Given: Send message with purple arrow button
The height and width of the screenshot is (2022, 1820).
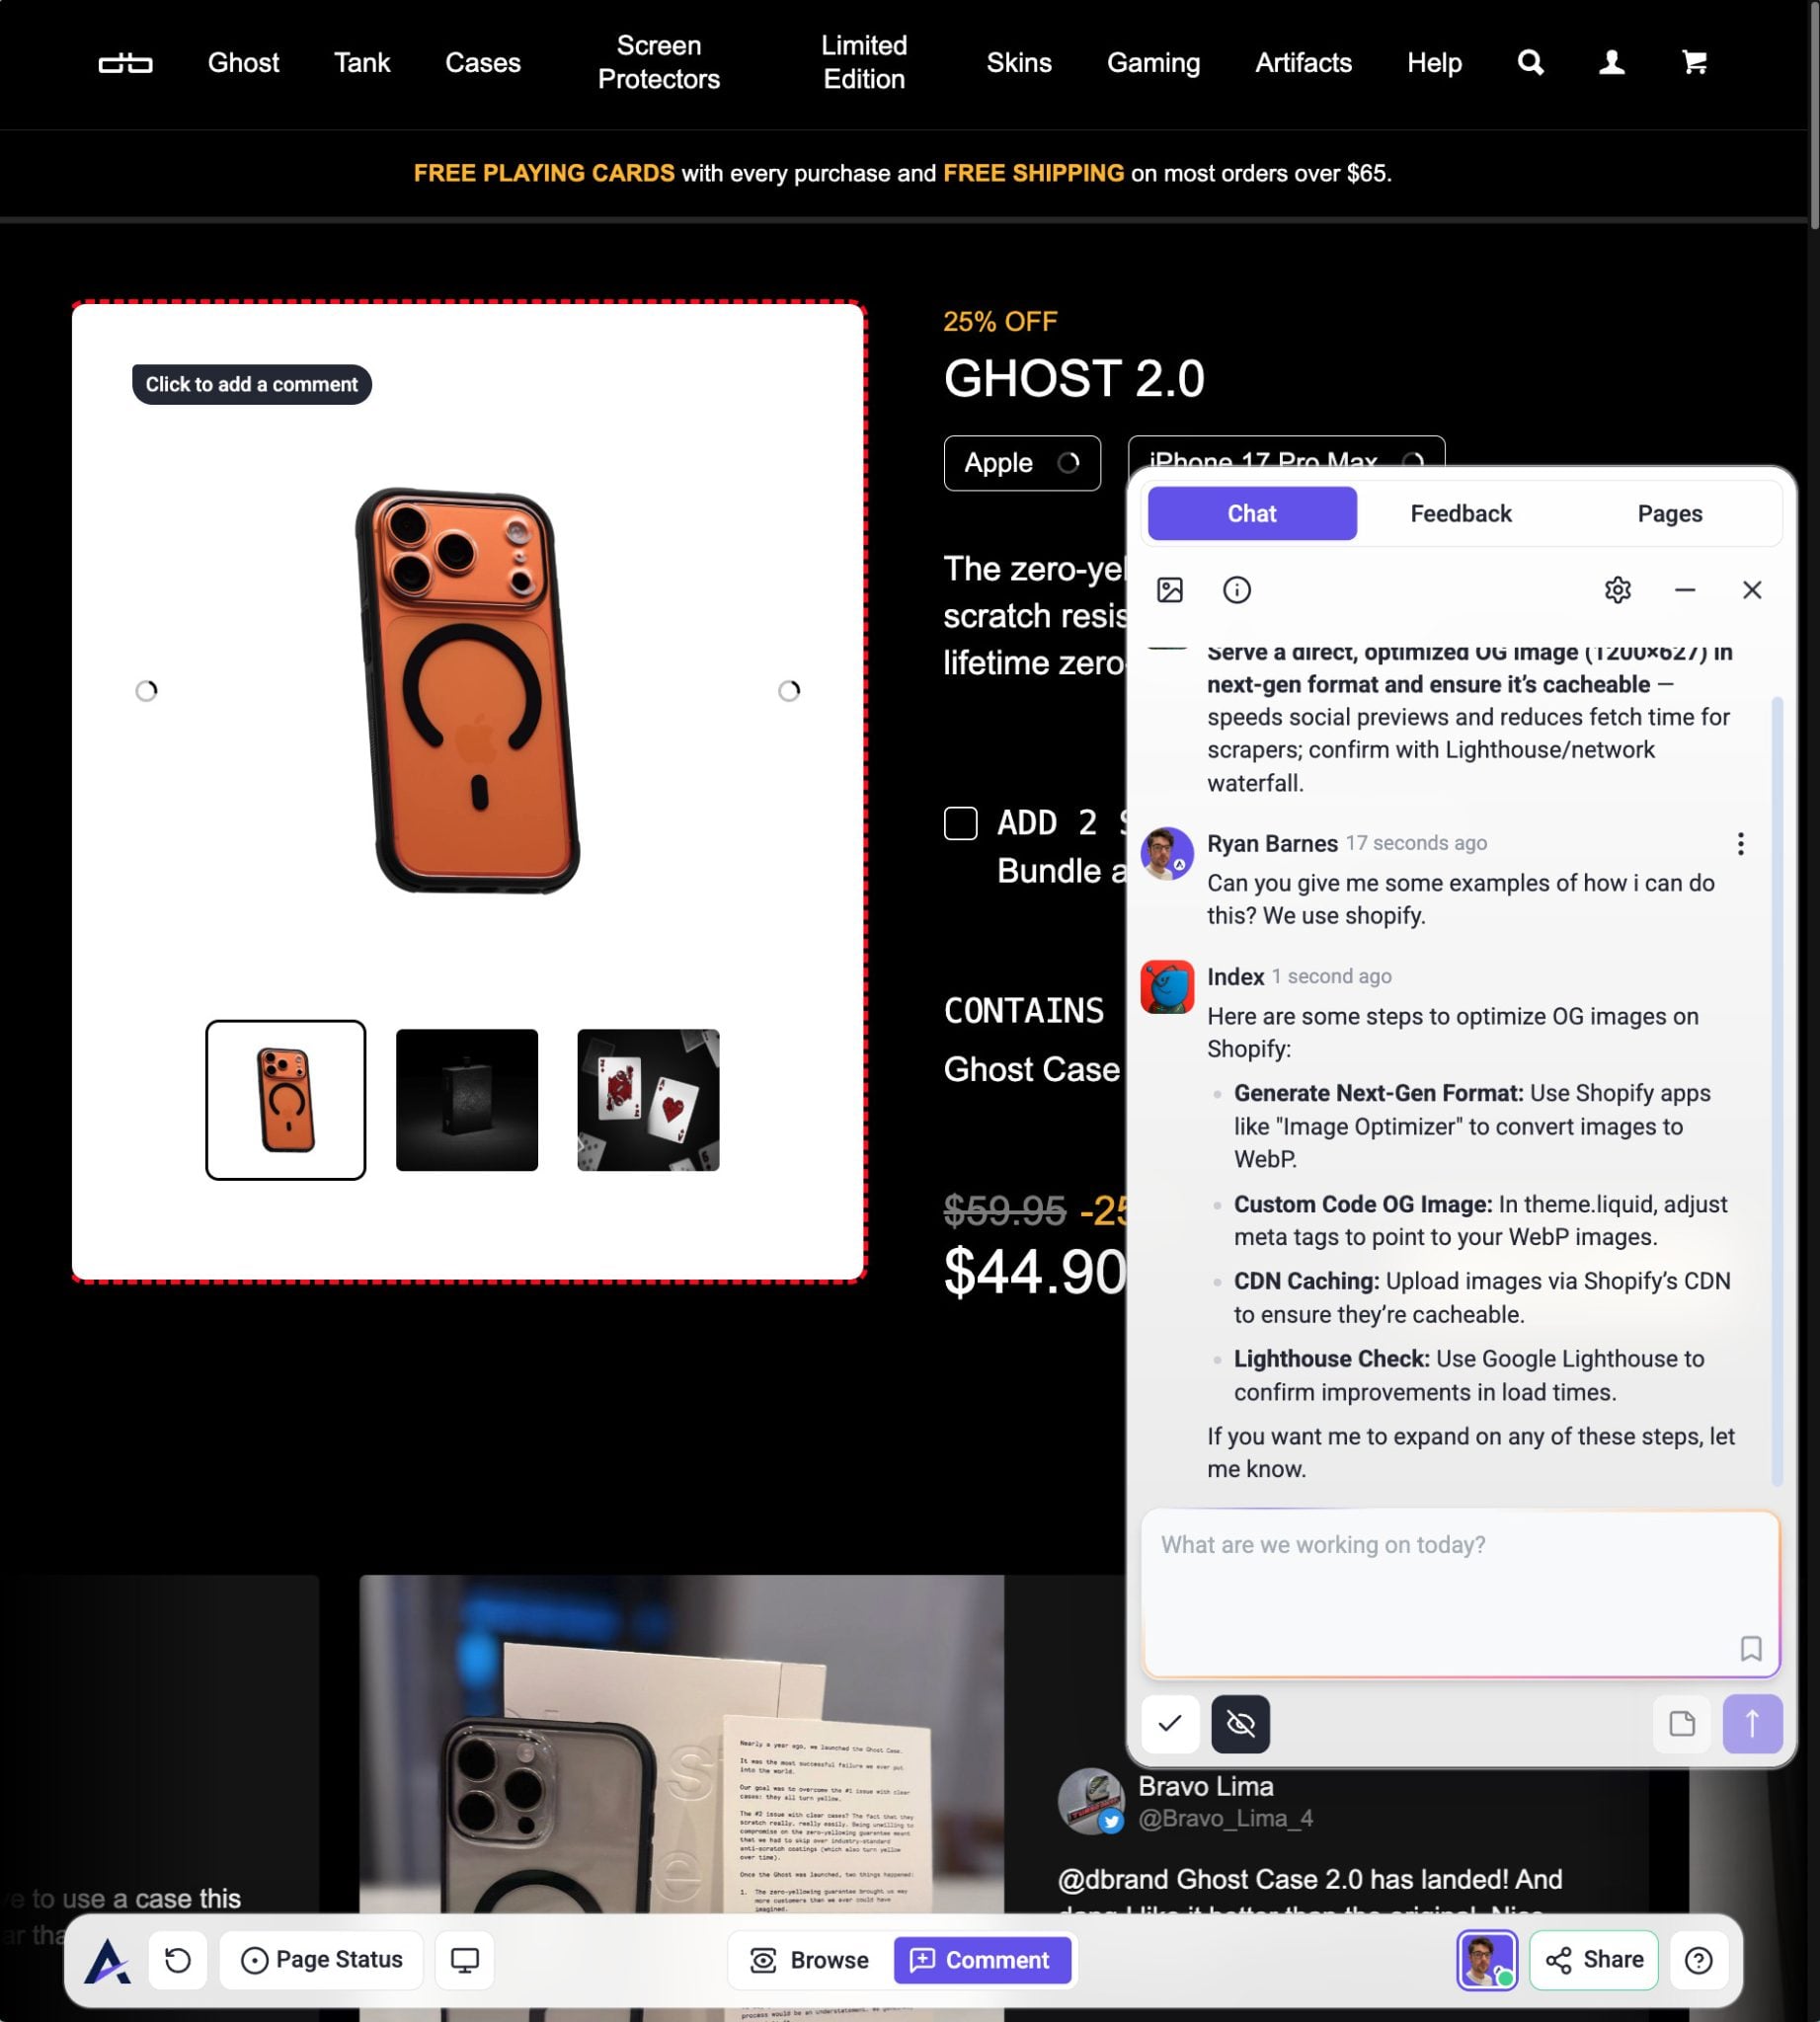Looking at the screenshot, I should click(1752, 1723).
